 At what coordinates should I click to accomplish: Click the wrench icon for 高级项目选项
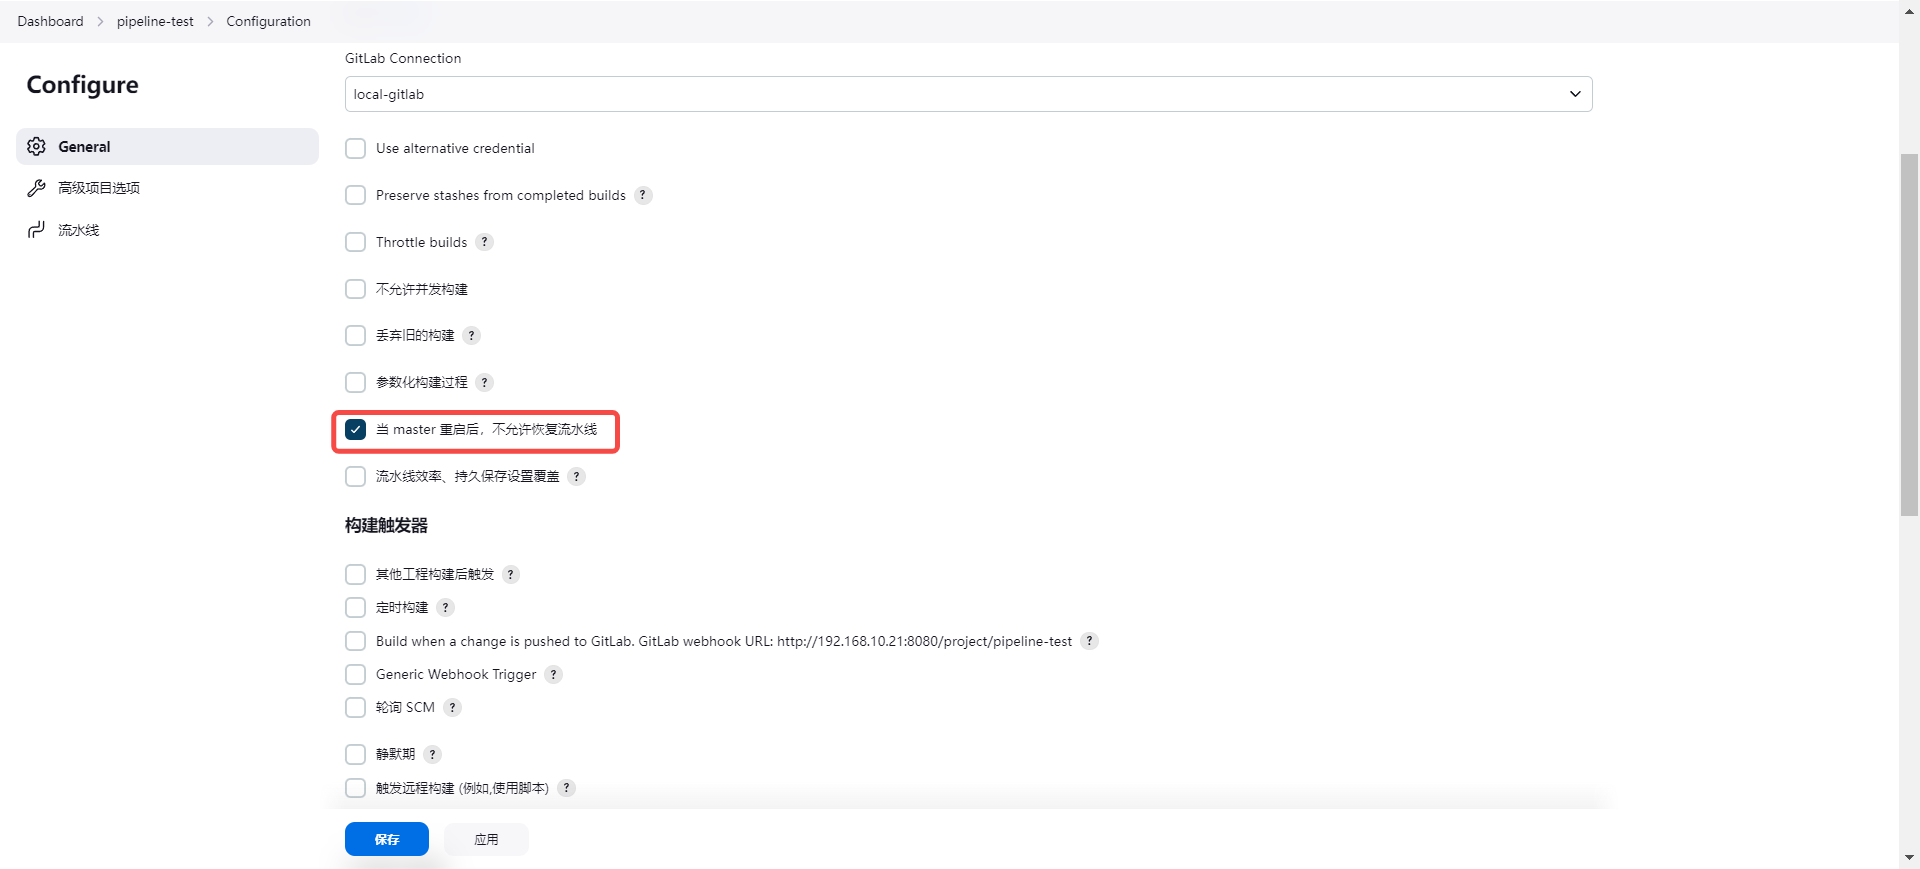click(x=37, y=188)
